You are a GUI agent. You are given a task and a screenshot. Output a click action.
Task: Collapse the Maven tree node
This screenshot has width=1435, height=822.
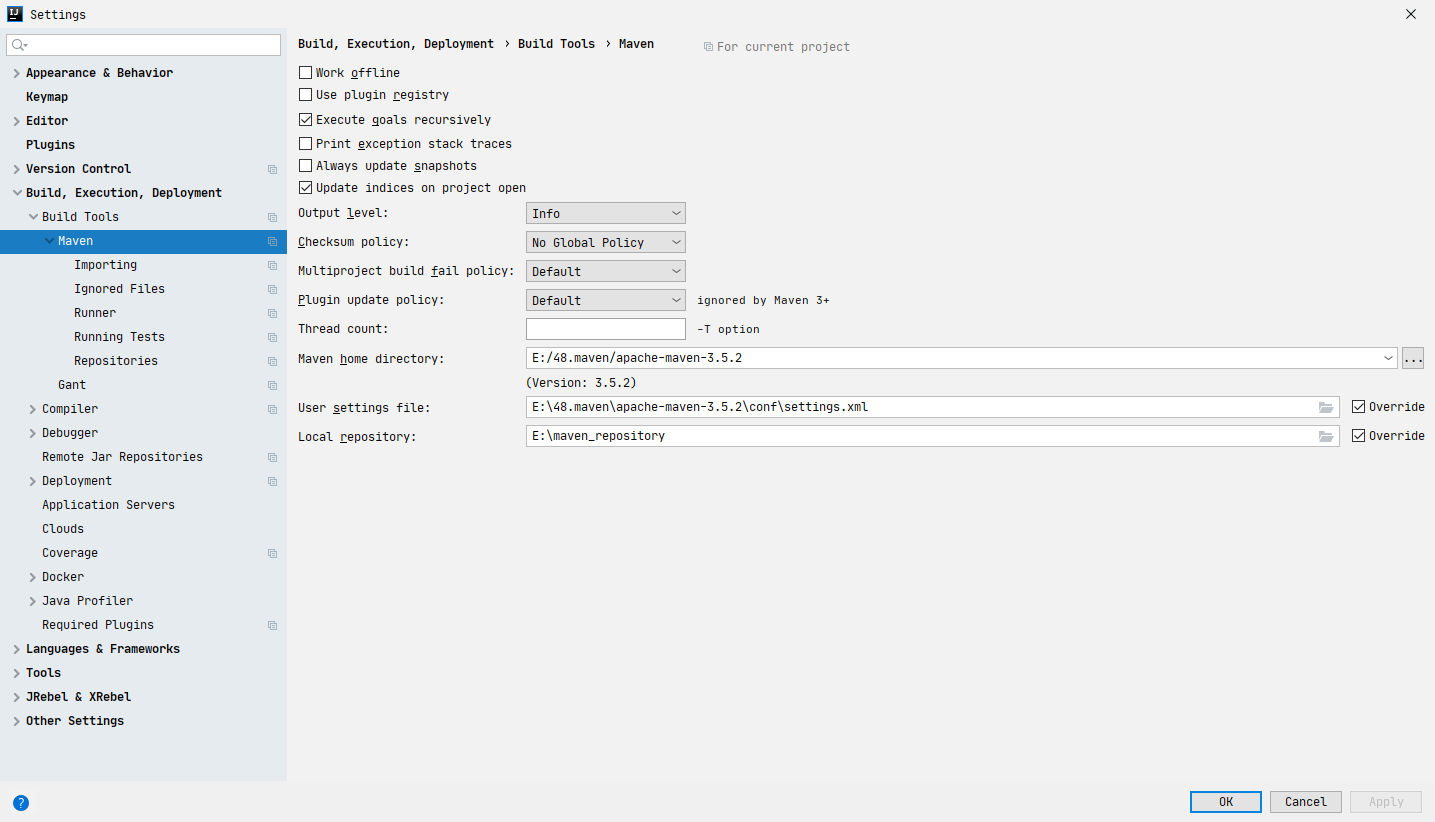[49, 241]
